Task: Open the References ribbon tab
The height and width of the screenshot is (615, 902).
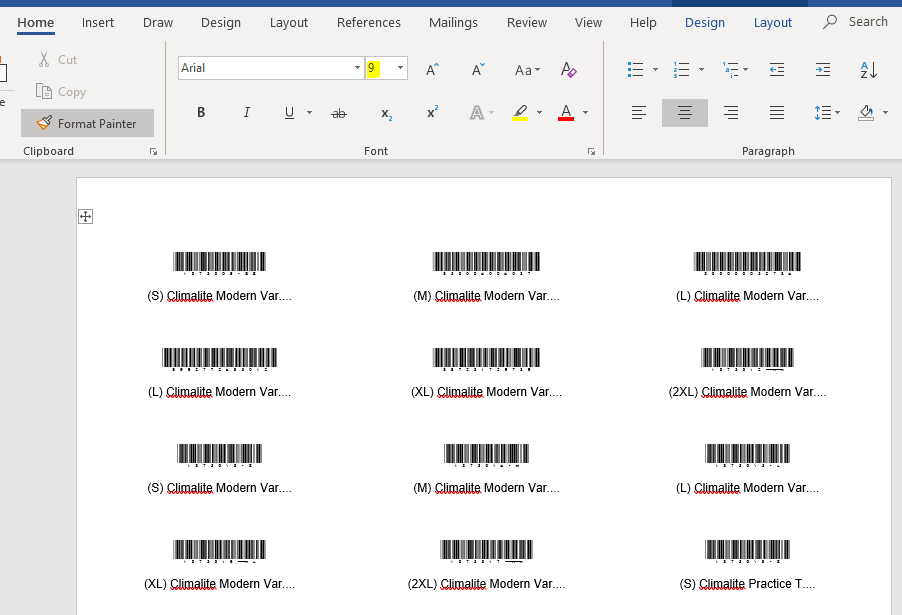Action: click(368, 22)
